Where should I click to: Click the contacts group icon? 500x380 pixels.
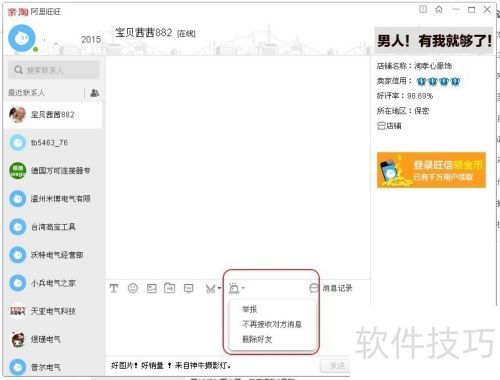[95, 93]
